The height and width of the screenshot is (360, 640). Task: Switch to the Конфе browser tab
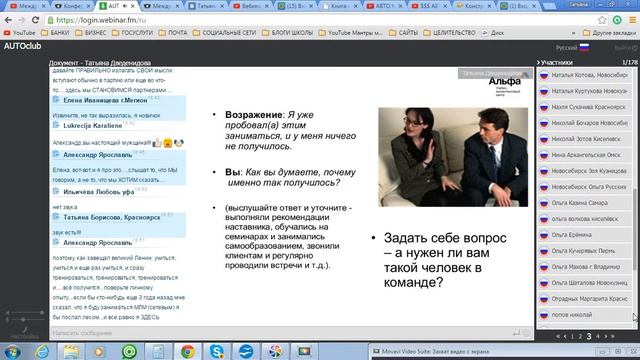coord(73,6)
